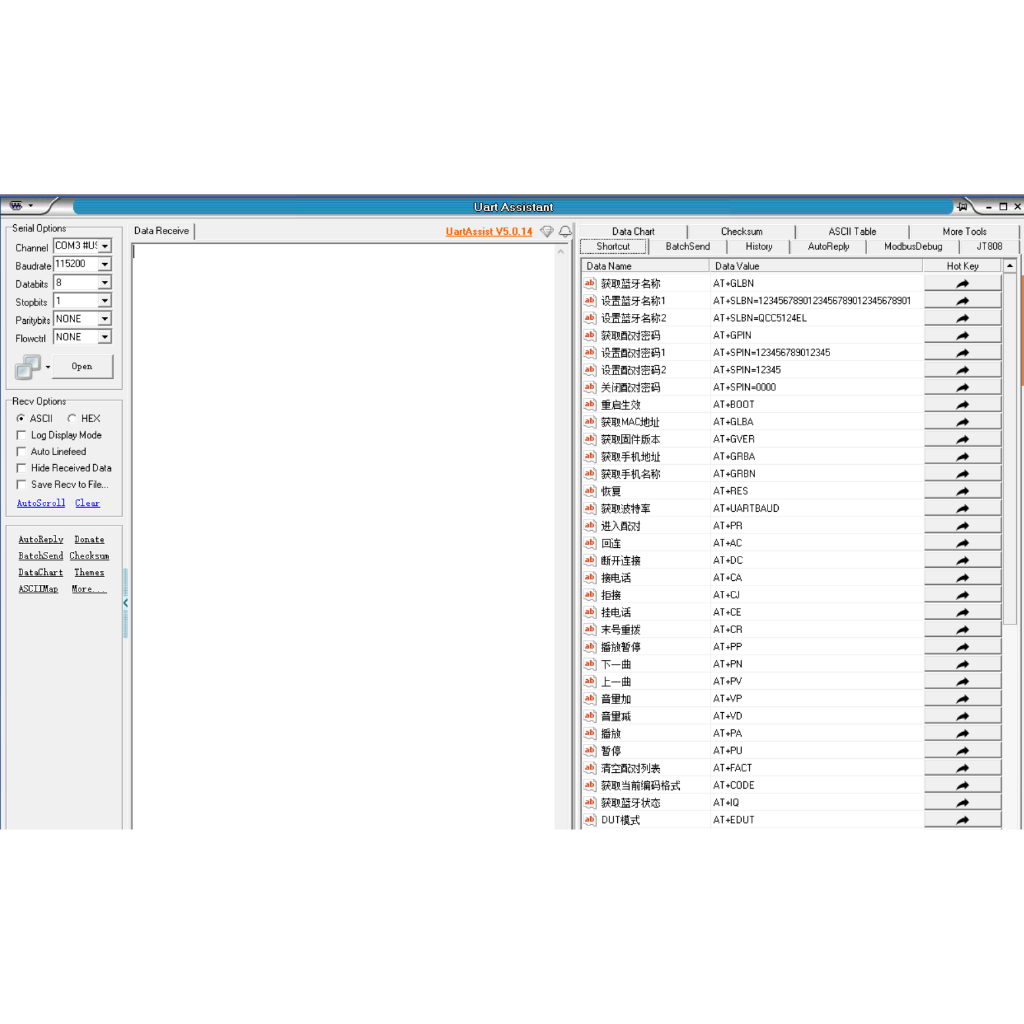Viewport: 1024px width, 1024px height.
Task: Enable Log Display Mode
Action: click(22, 435)
